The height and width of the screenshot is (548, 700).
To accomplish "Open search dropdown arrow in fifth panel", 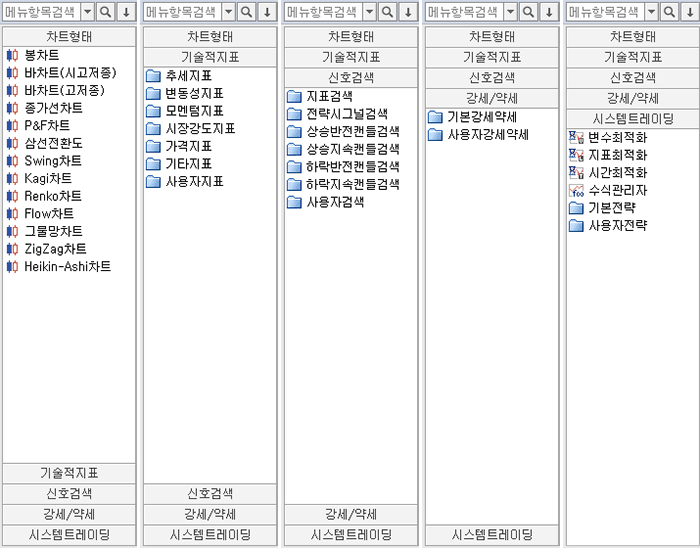I will coord(652,12).
